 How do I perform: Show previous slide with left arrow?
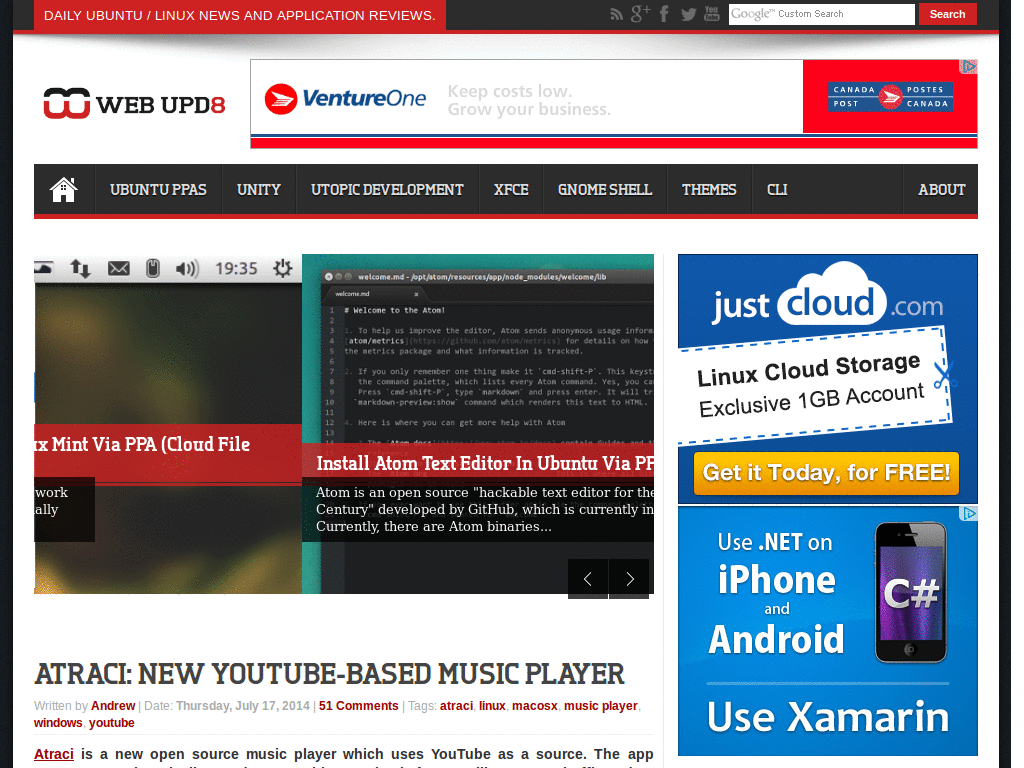point(588,579)
